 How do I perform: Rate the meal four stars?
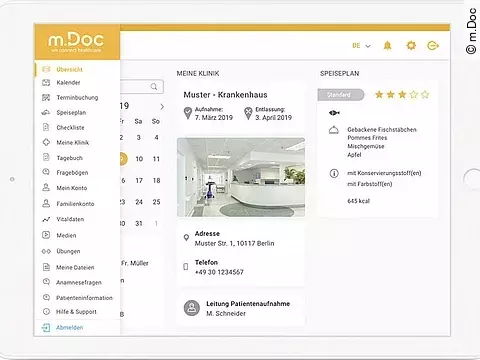(414, 94)
